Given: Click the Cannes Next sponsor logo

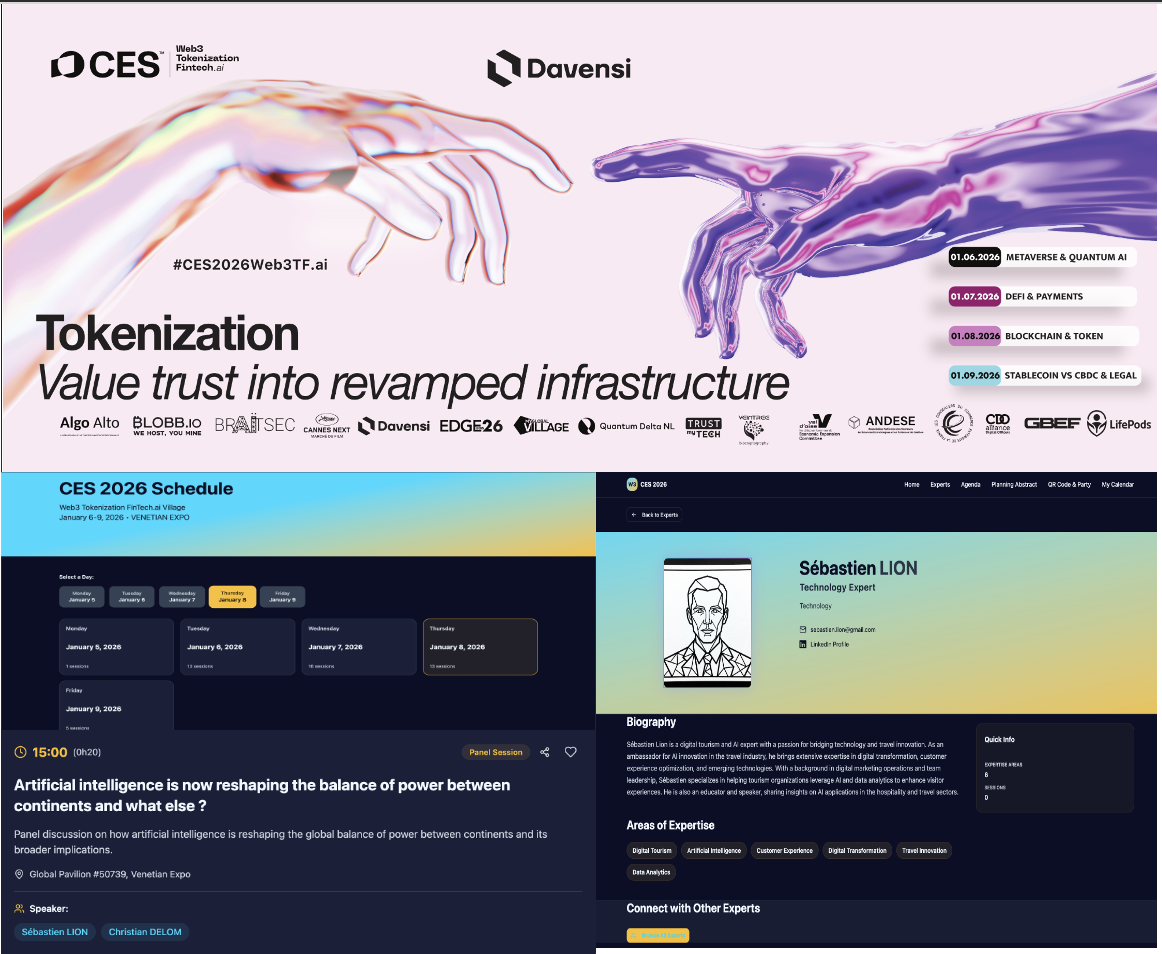Looking at the screenshot, I should click(x=327, y=425).
